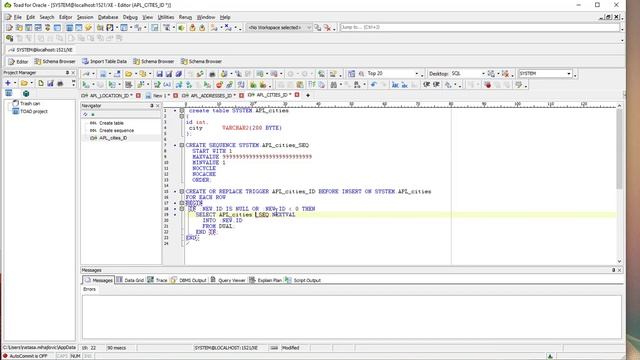
Task: Click the folder icon in Project Manager toolbar
Action: [x=24, y=83]
